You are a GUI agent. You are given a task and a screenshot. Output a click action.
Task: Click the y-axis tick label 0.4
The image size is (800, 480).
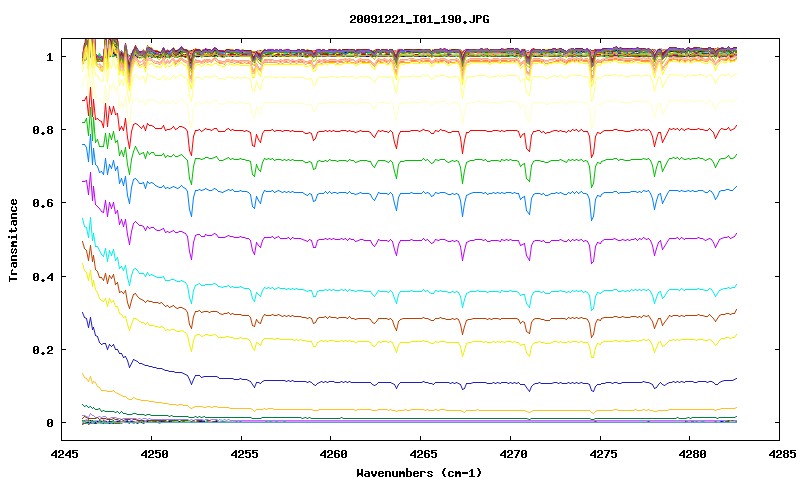(43, 276)
